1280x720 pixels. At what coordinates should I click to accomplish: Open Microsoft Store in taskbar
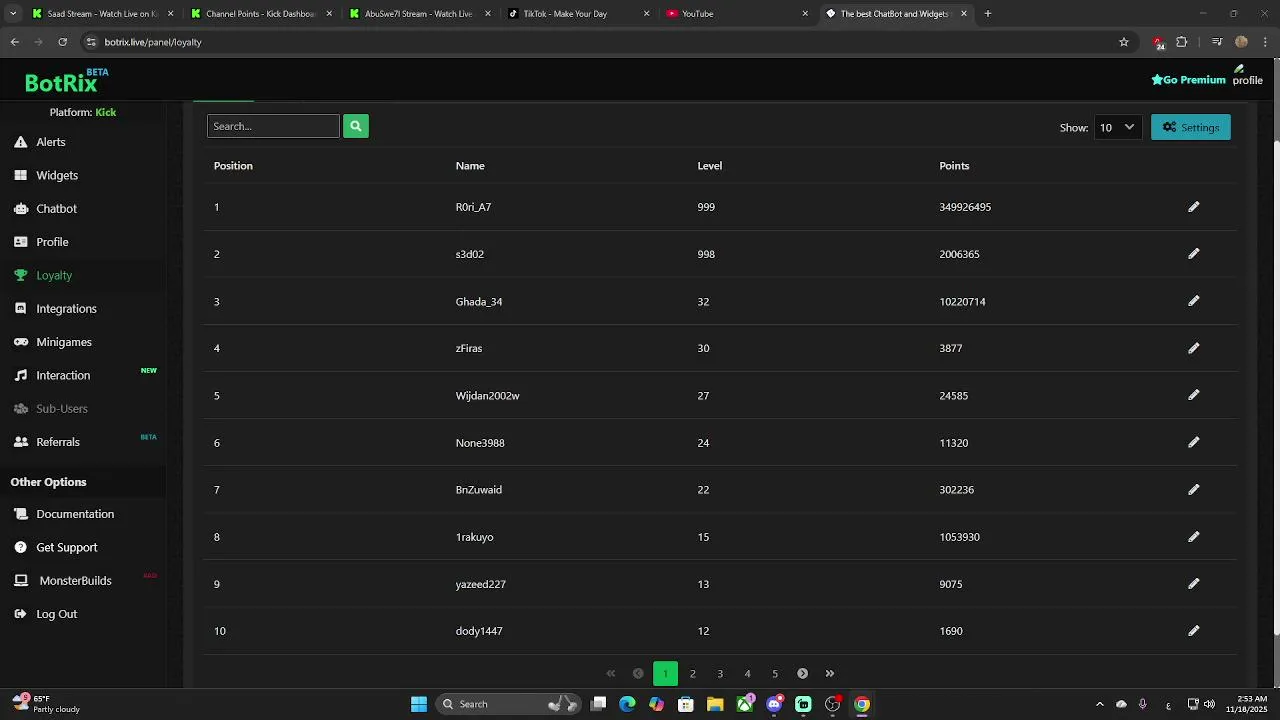point(686,704)
